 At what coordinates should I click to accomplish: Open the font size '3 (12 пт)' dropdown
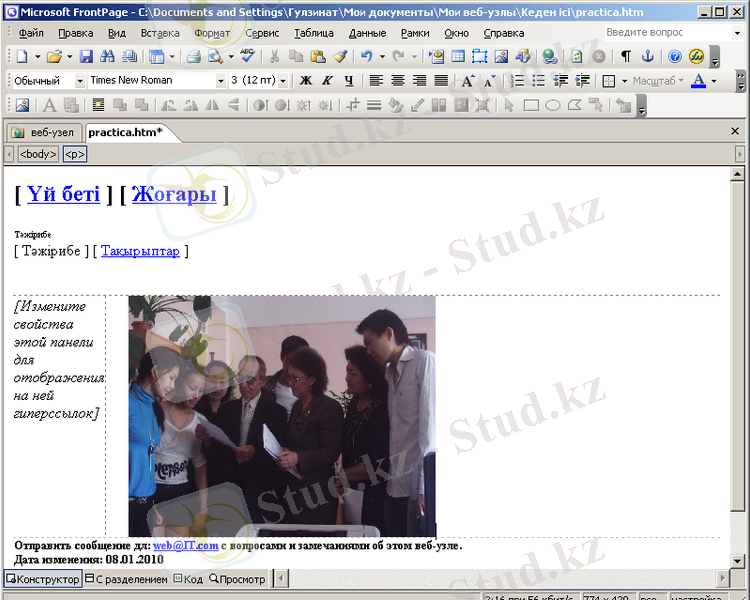(x=283, y=81)
